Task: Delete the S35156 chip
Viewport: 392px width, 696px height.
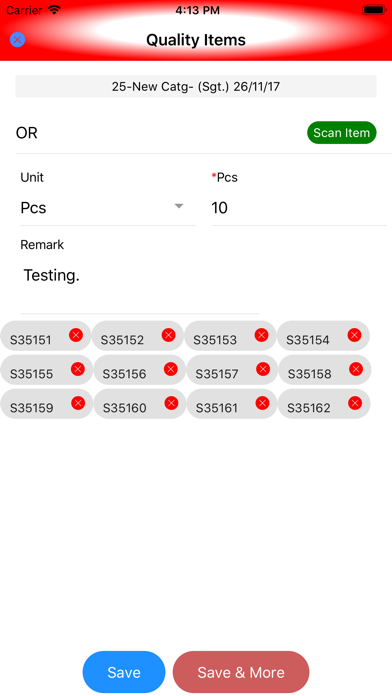Action: pos(170,369)
